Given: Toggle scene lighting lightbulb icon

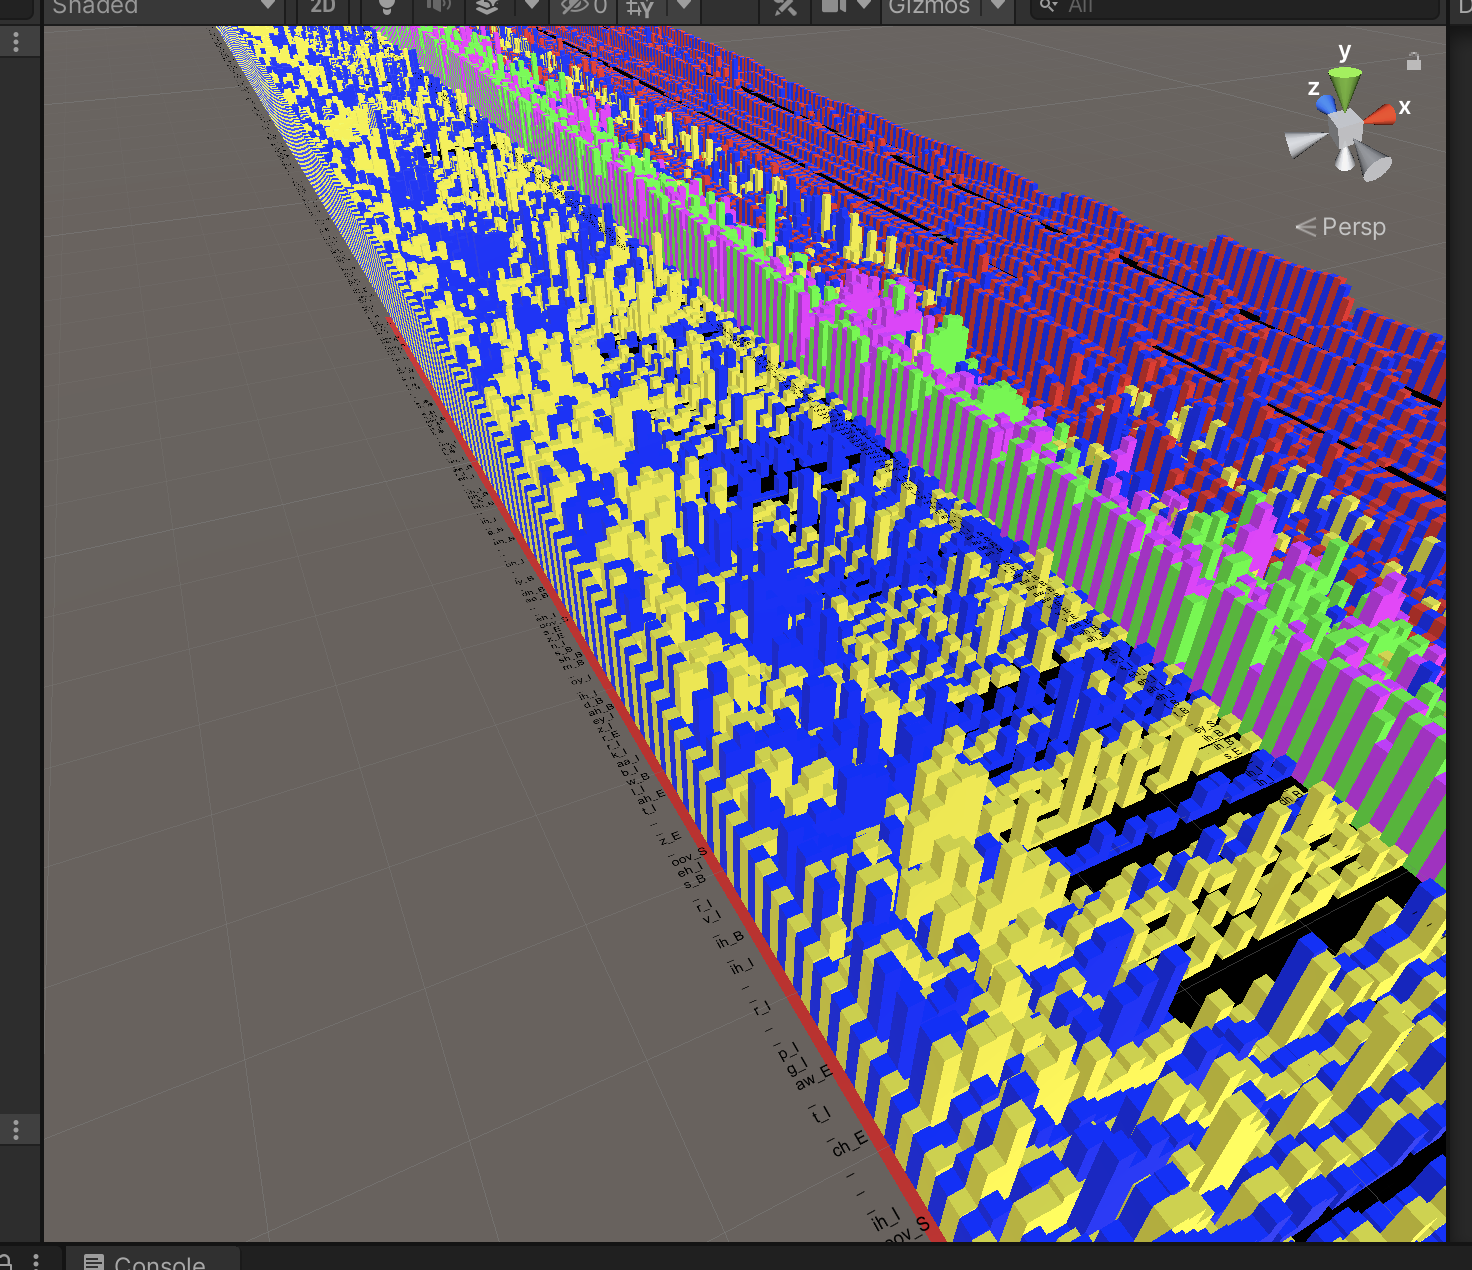Looking at the screenshot, I should 386,7.
